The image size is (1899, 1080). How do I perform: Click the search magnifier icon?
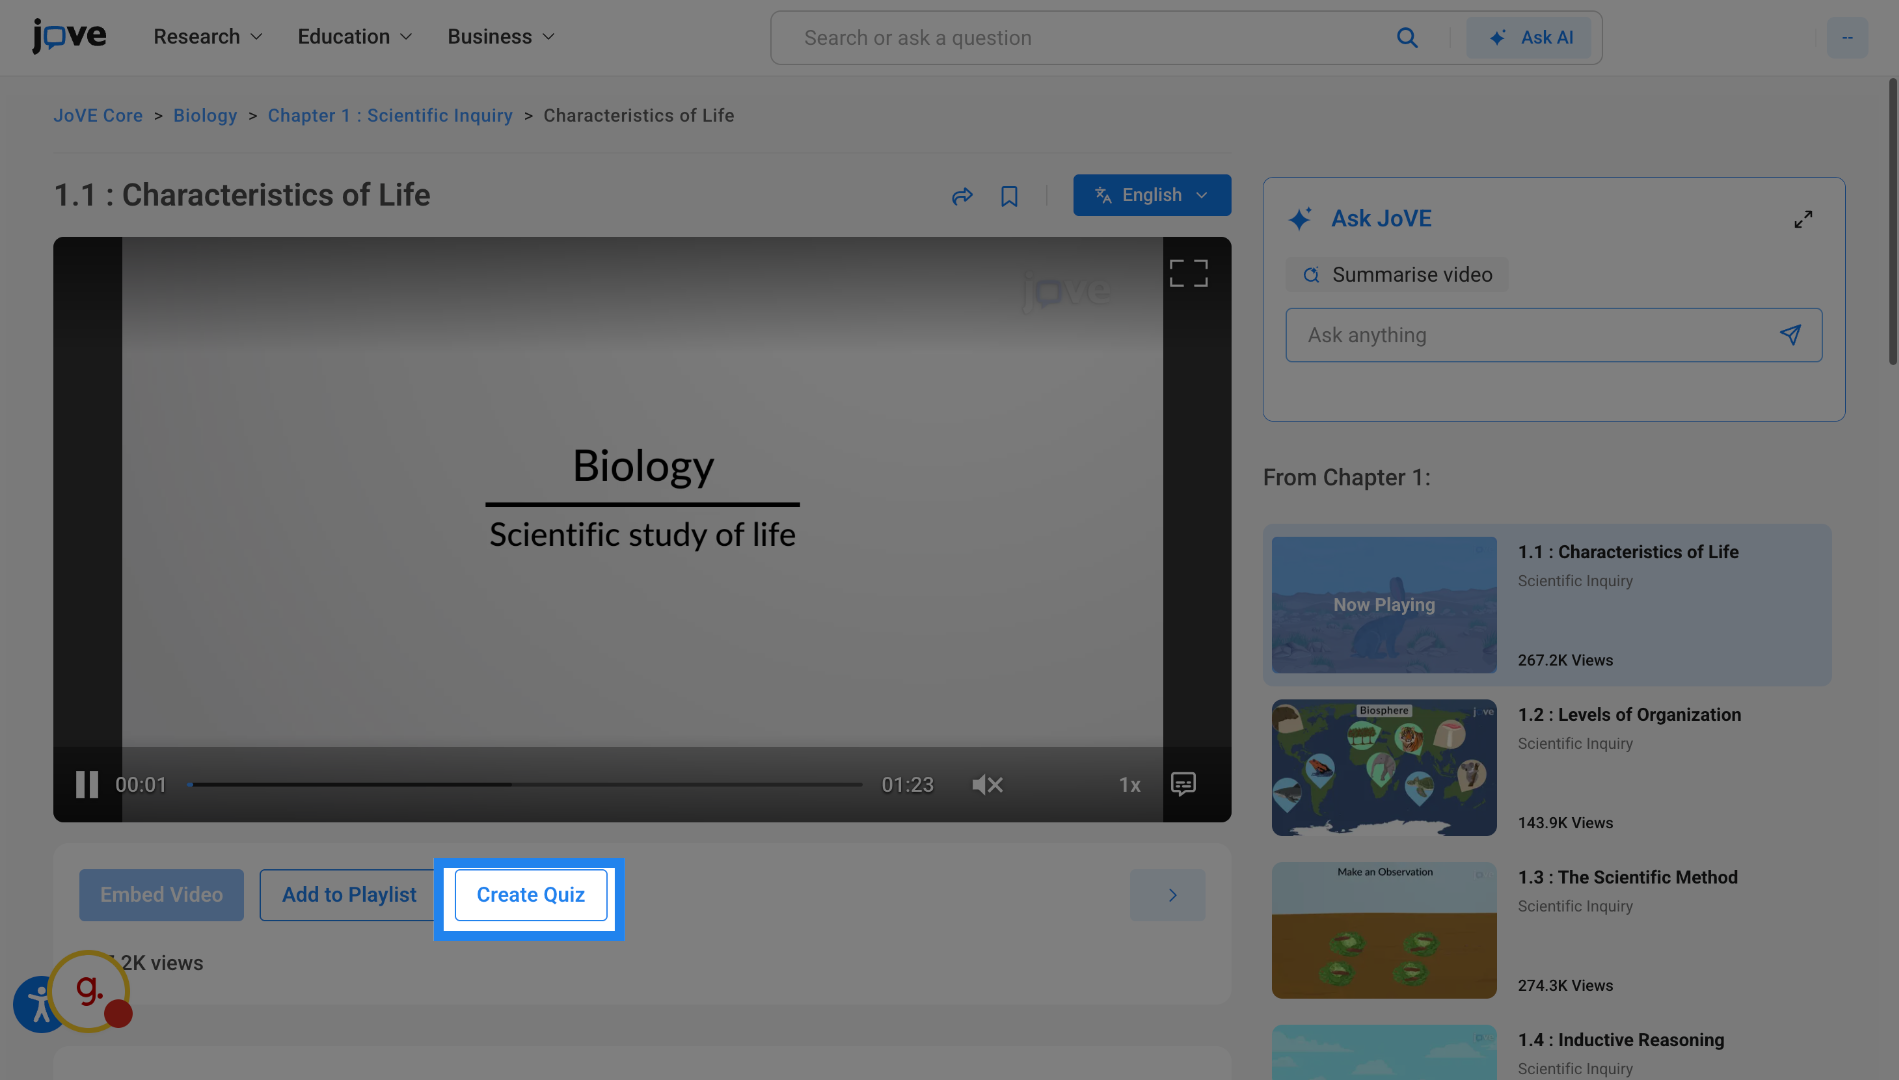(x=1406, y=37)
